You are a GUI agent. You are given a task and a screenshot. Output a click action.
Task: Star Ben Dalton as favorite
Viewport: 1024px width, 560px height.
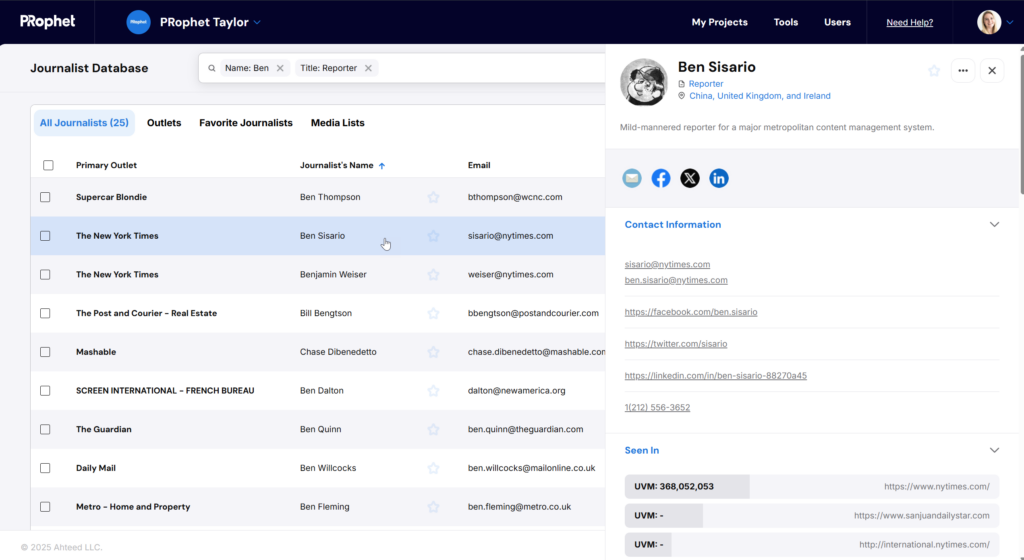433,391
